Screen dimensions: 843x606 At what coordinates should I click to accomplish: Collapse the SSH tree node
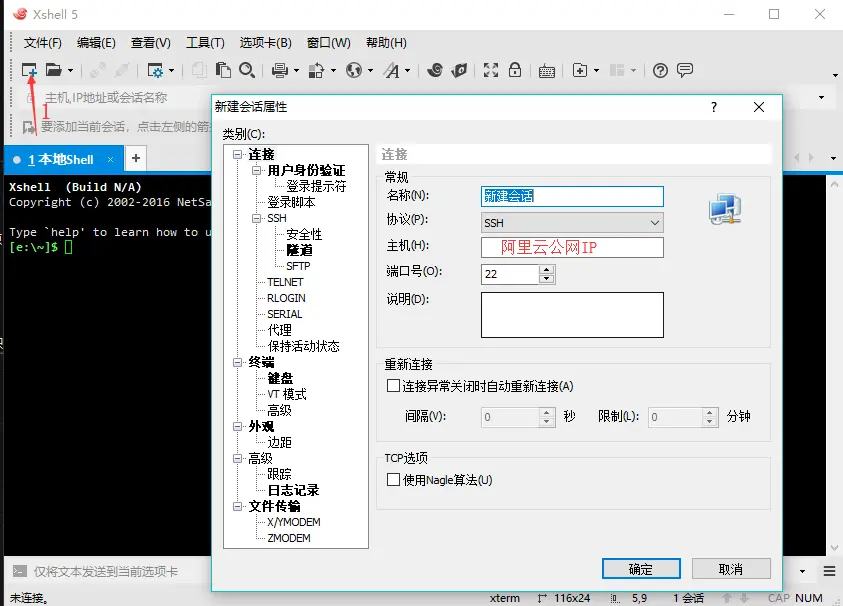pos(256,218)
